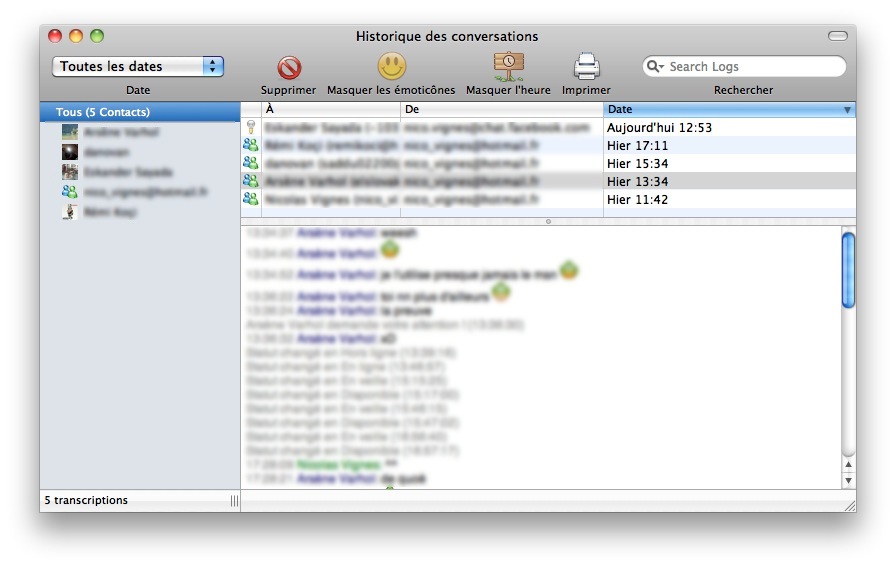Sort by the De column header
Image resolution: width=896 pixels, height=567 pixels.
pos(500,109)
